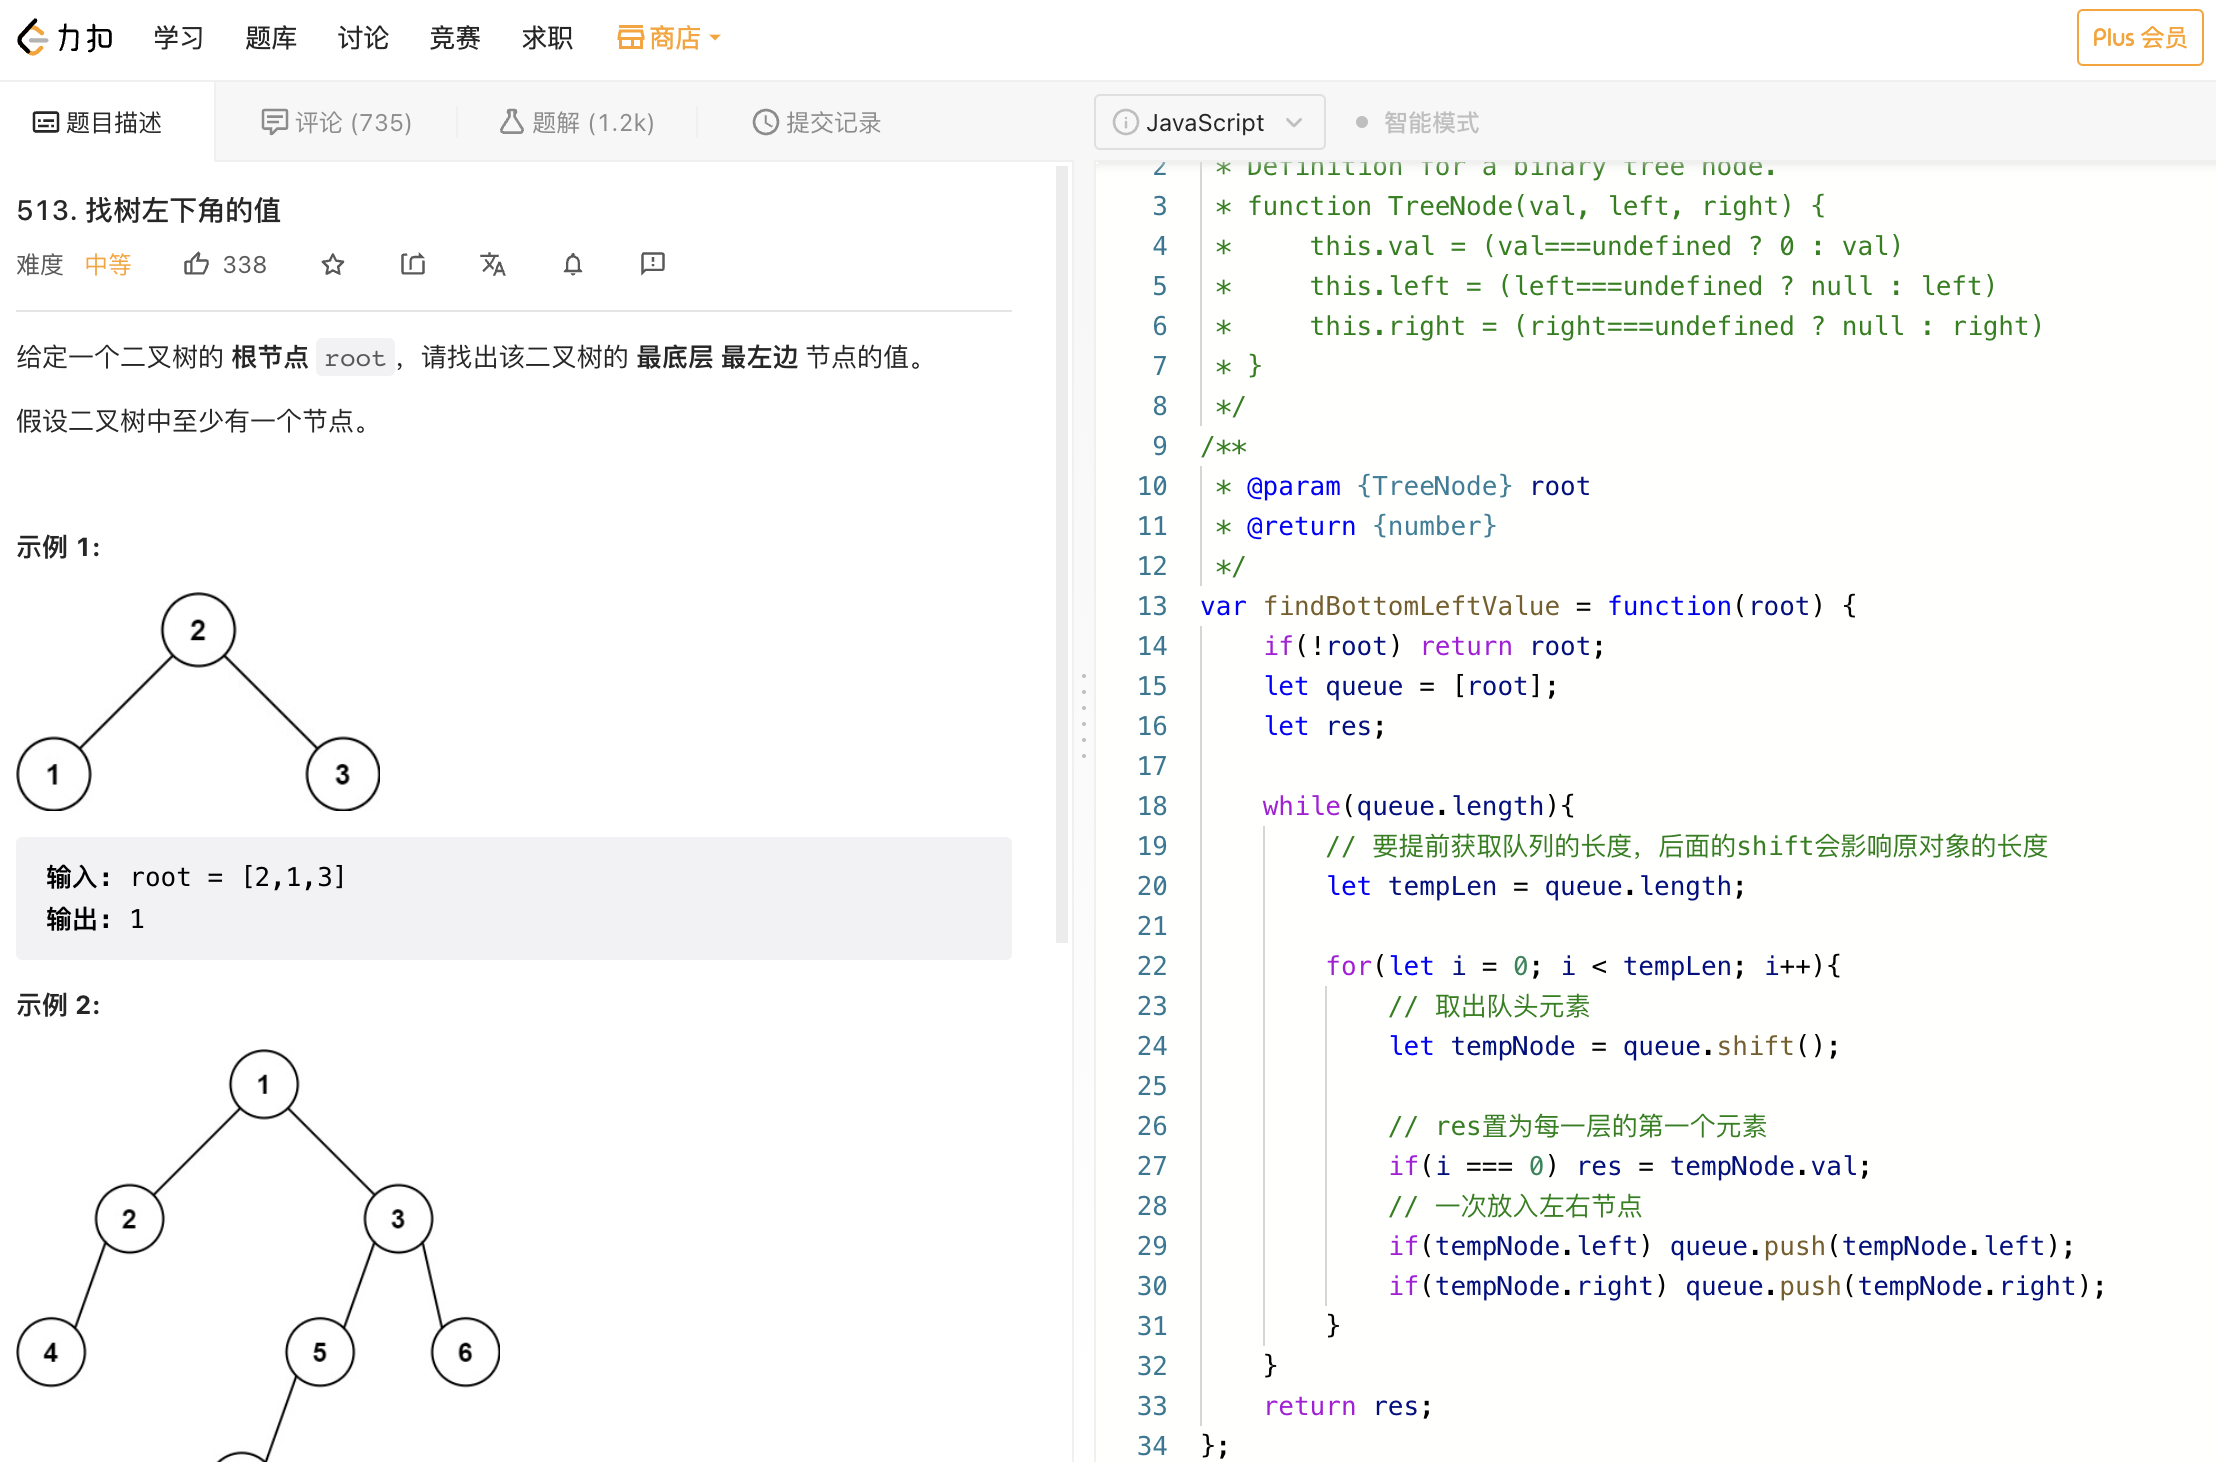Click the Plus 会员 button
The height and width of the screenshot is (1462, 2216).
pos(2139,38)
